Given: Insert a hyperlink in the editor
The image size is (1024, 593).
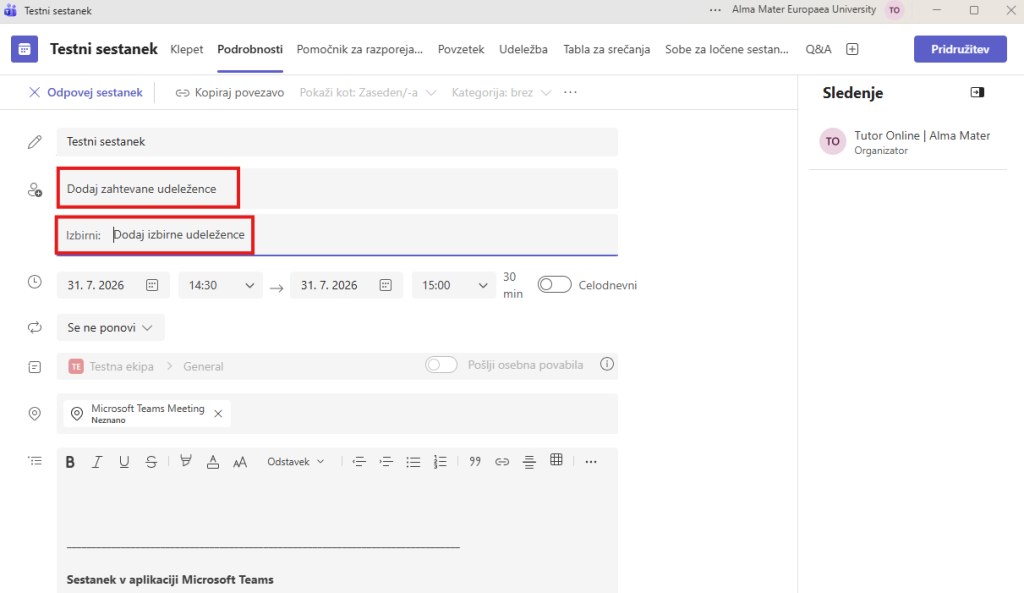Looking at the screenshot, I should (502, 462).
